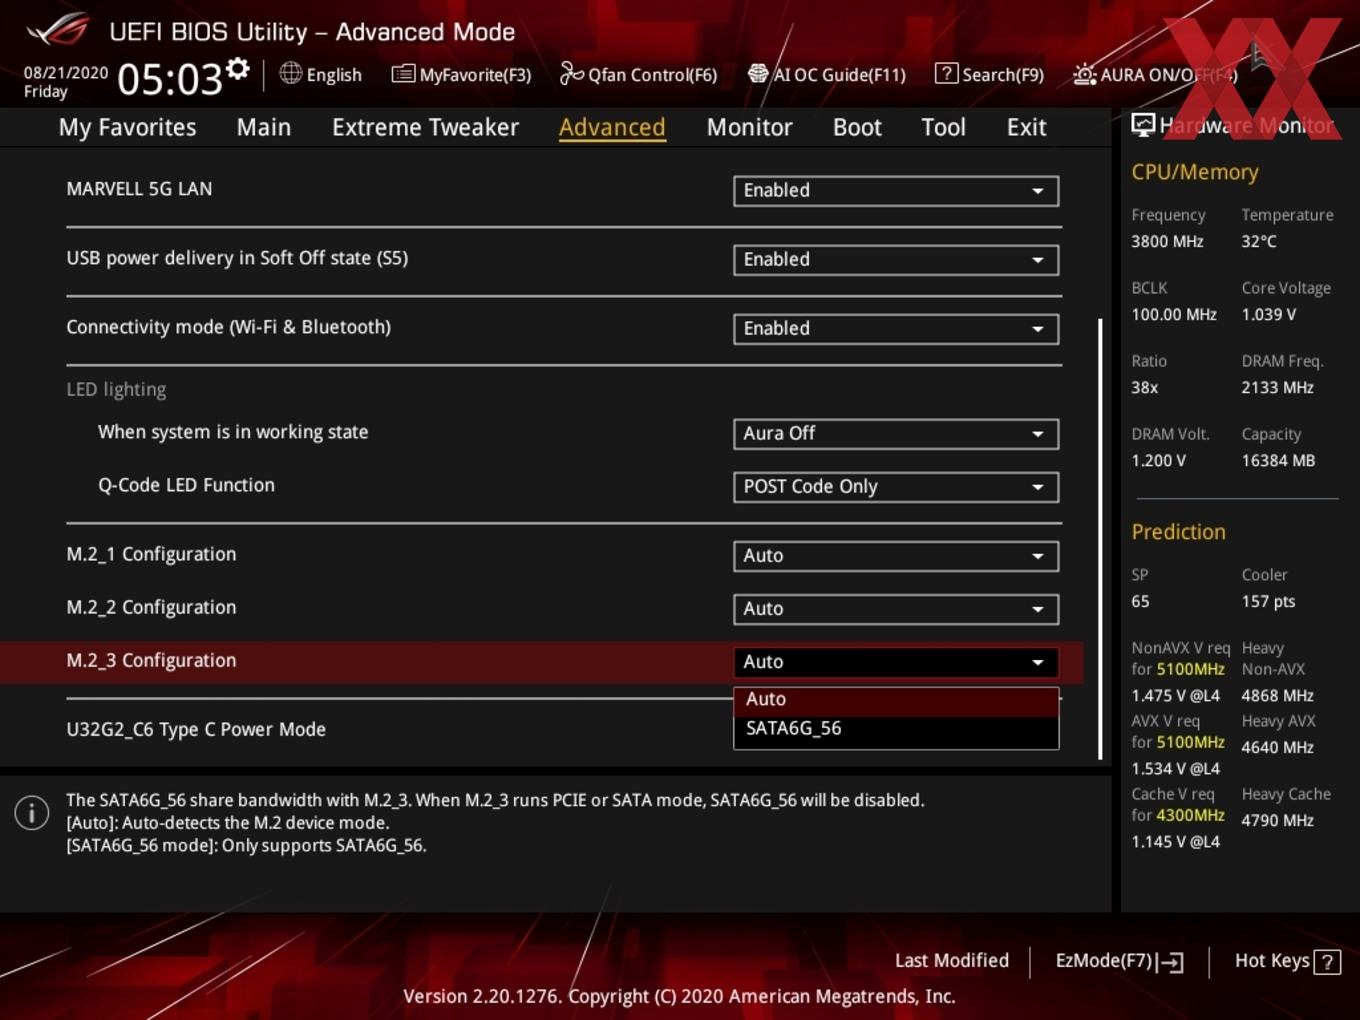
Task: Open the MARVELL 5G LAN dropdown
Action: point(896,191)
